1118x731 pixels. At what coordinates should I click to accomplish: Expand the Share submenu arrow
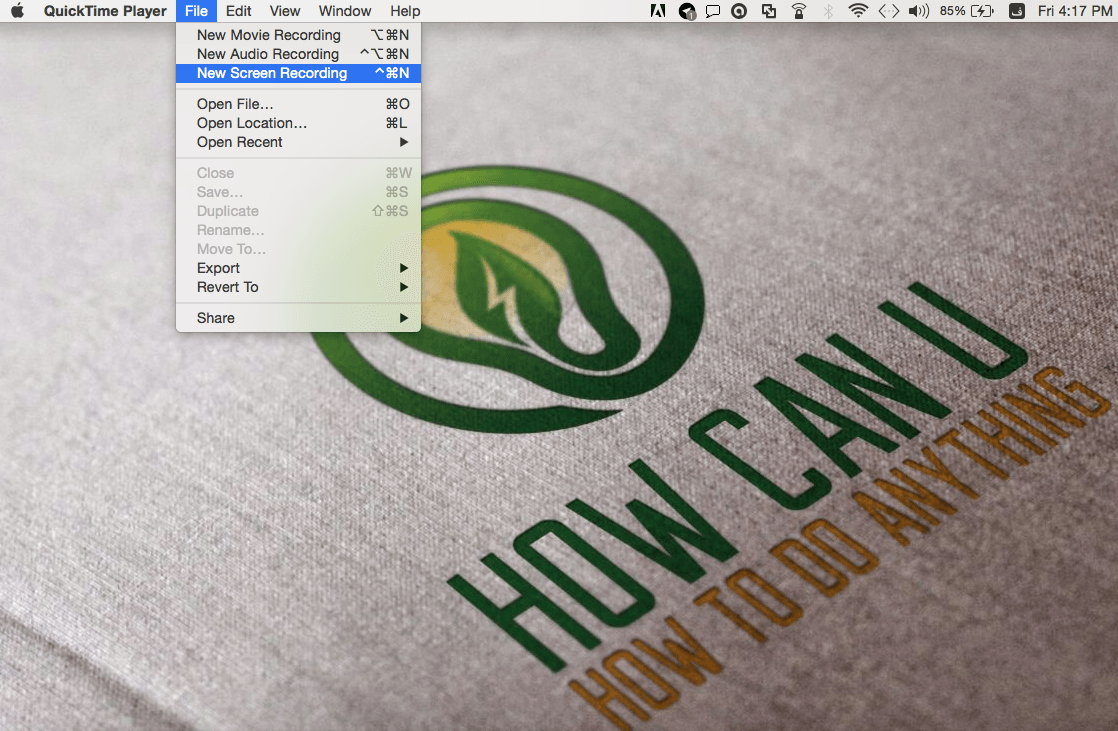(x=404, y=318)
